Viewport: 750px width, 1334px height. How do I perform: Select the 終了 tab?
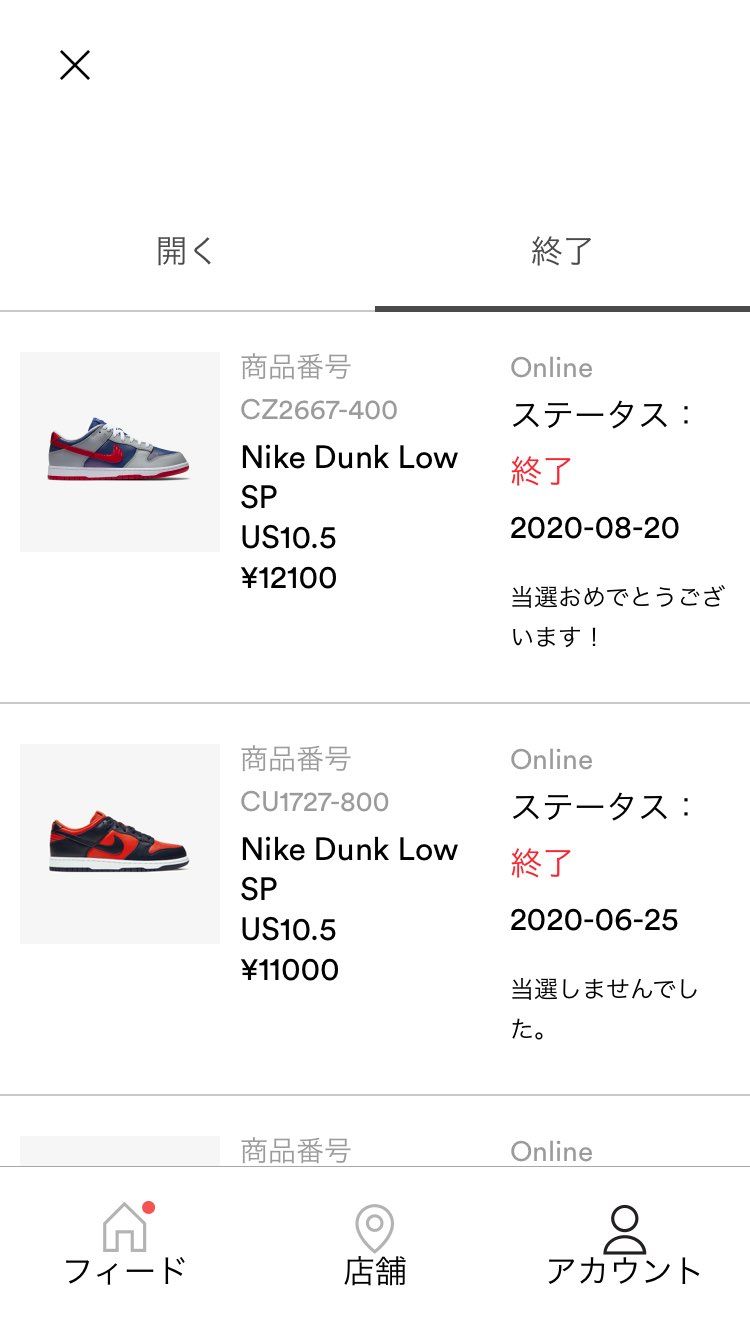click(562, 251)
